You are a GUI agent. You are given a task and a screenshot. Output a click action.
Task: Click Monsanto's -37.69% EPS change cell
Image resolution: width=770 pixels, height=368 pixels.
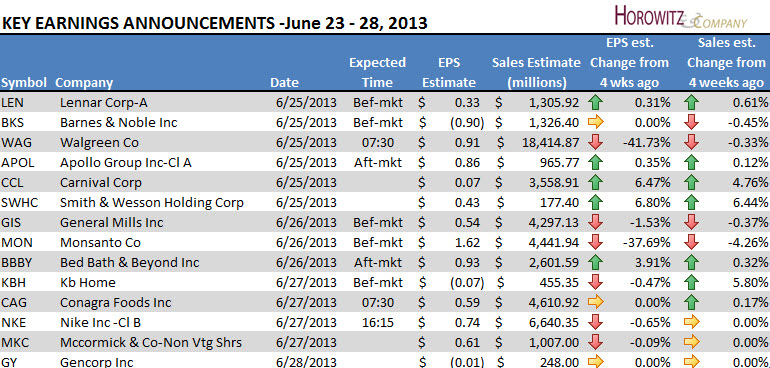[x=645, y=242]
